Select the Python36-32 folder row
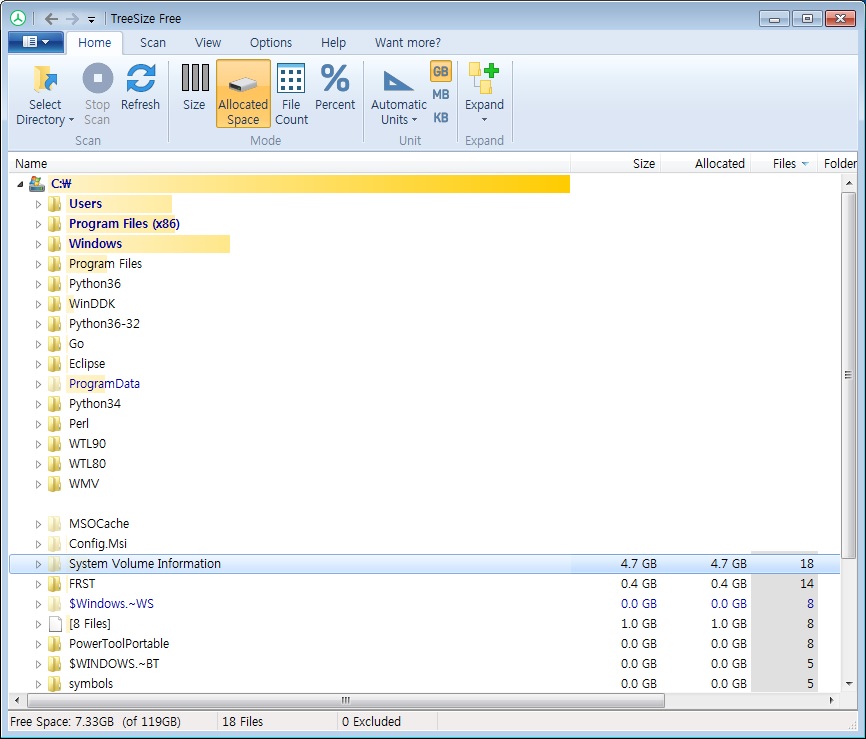866x739 pixels. (424, 324)
